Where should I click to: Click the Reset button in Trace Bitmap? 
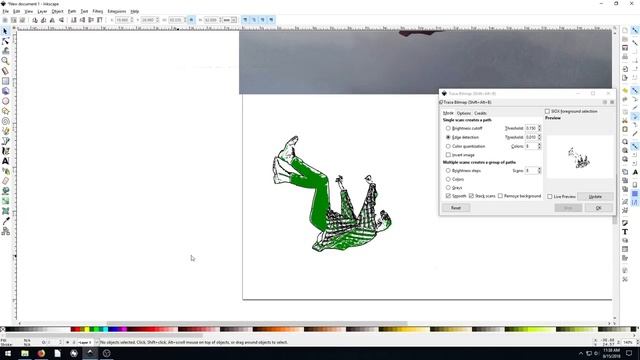click(456, 208)
